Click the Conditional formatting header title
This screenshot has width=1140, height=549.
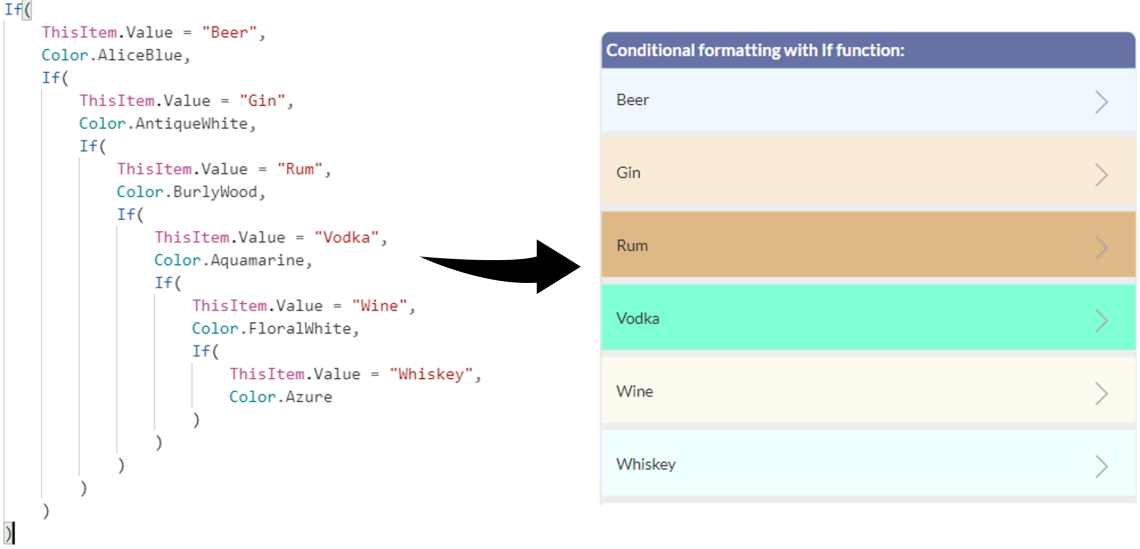(755, 50)
